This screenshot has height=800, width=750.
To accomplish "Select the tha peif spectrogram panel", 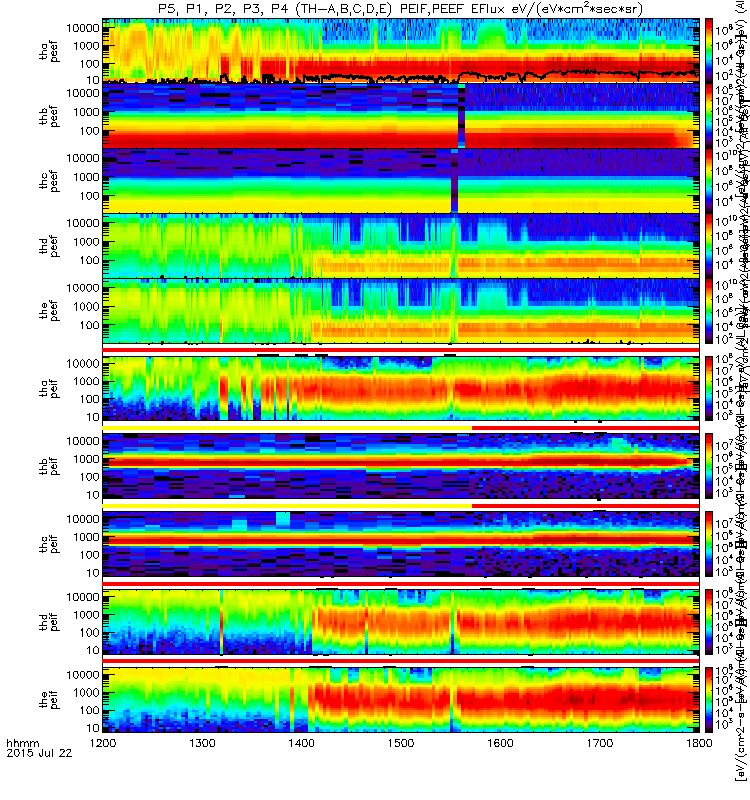I will click(401, 388).
